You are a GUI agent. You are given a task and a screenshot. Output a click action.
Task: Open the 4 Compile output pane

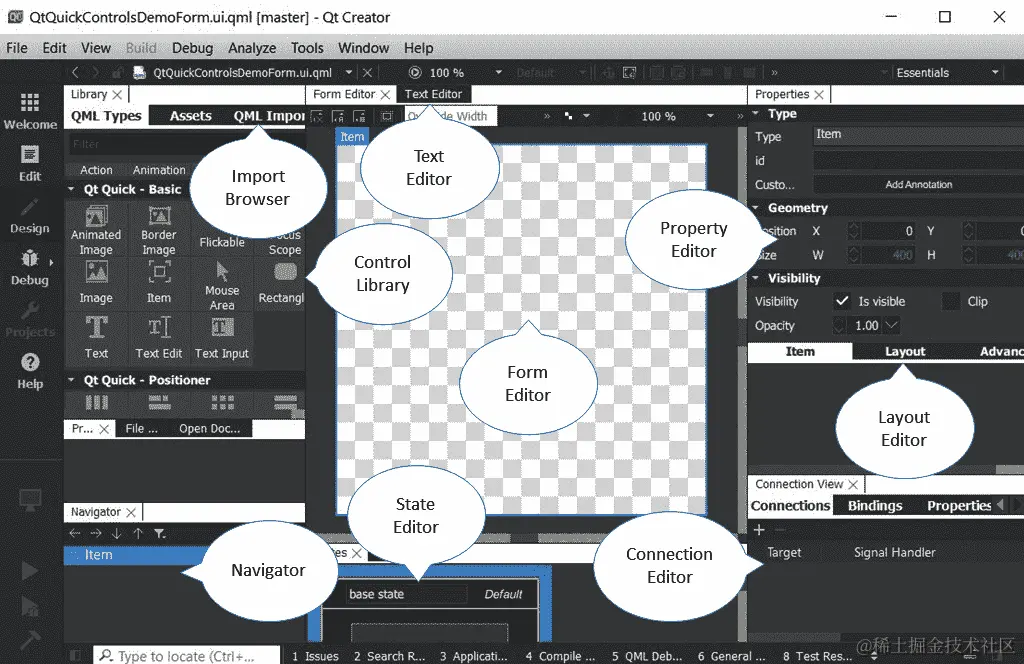(560, 656)
